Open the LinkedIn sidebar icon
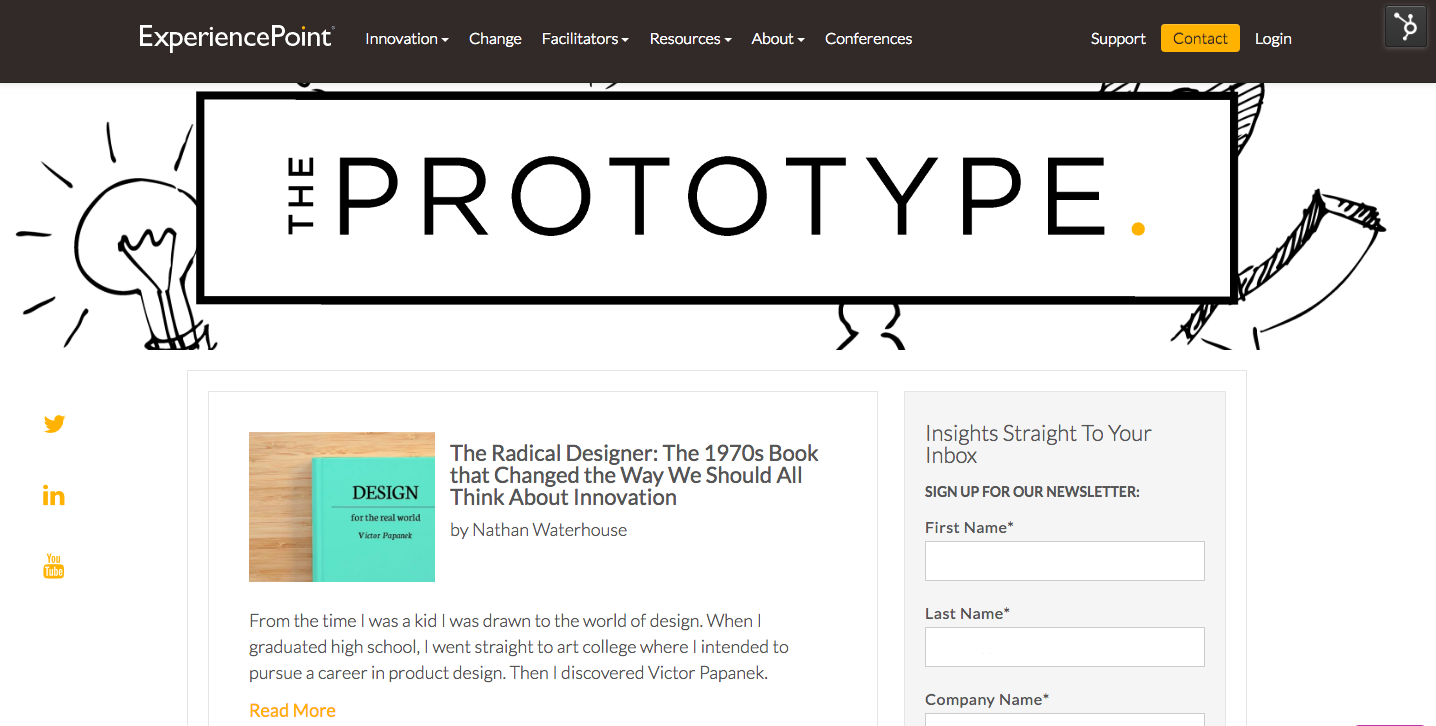 point(54,495)
